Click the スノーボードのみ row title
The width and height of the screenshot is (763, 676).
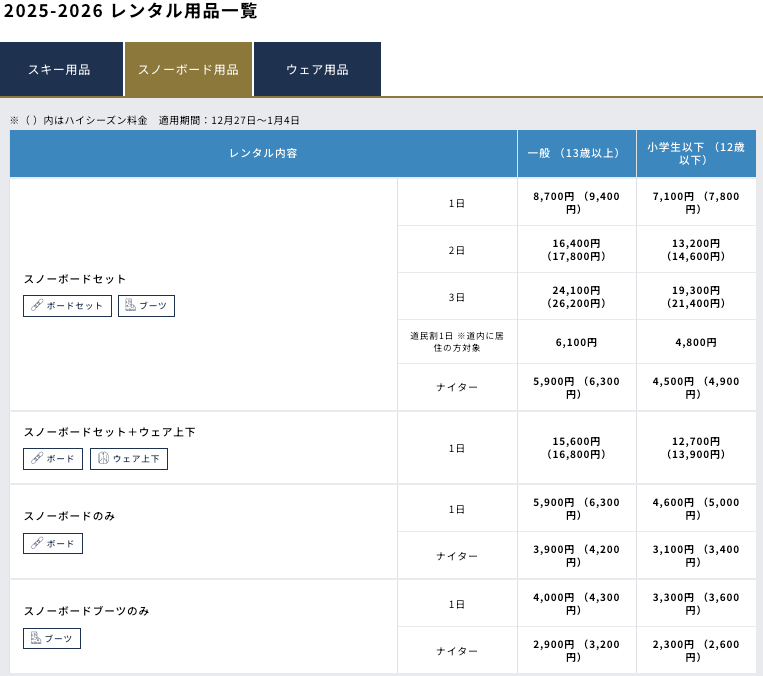(69, 516)
